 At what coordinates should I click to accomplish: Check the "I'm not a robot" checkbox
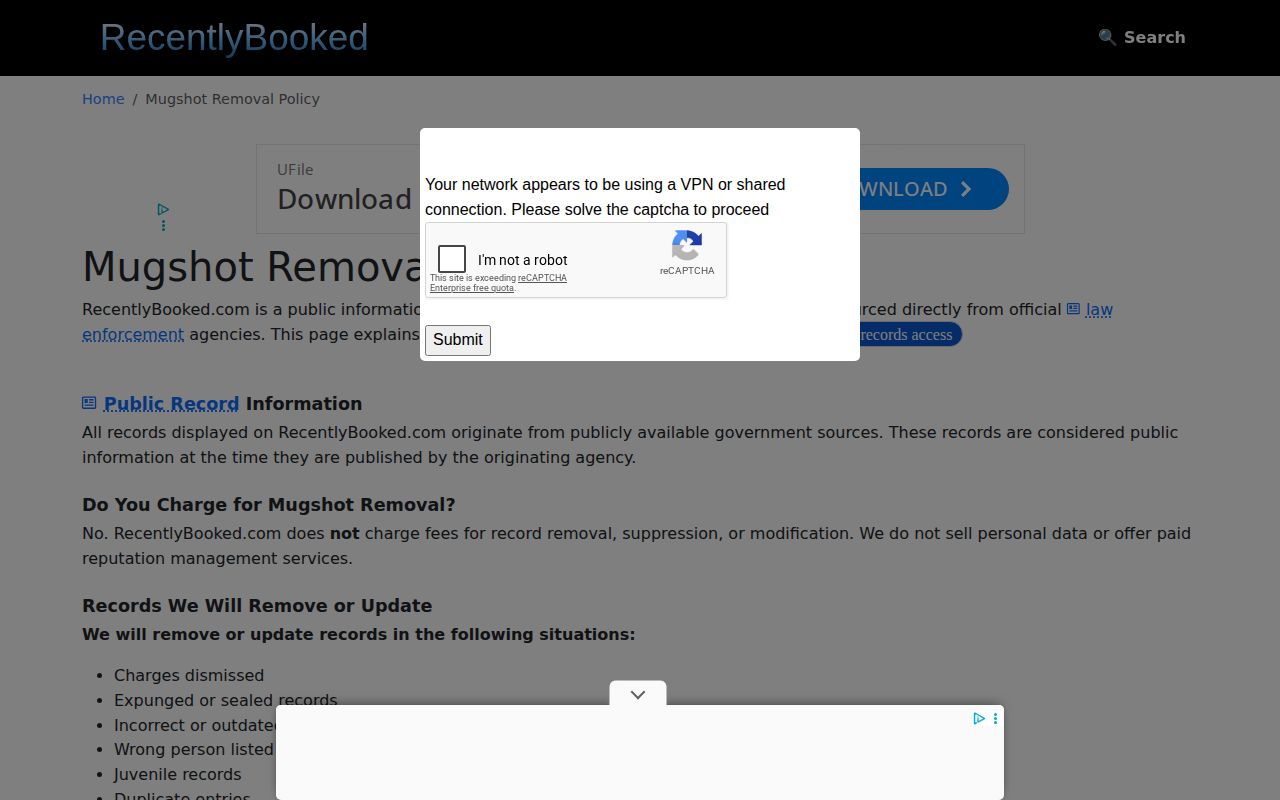click(x=452, y=259)
